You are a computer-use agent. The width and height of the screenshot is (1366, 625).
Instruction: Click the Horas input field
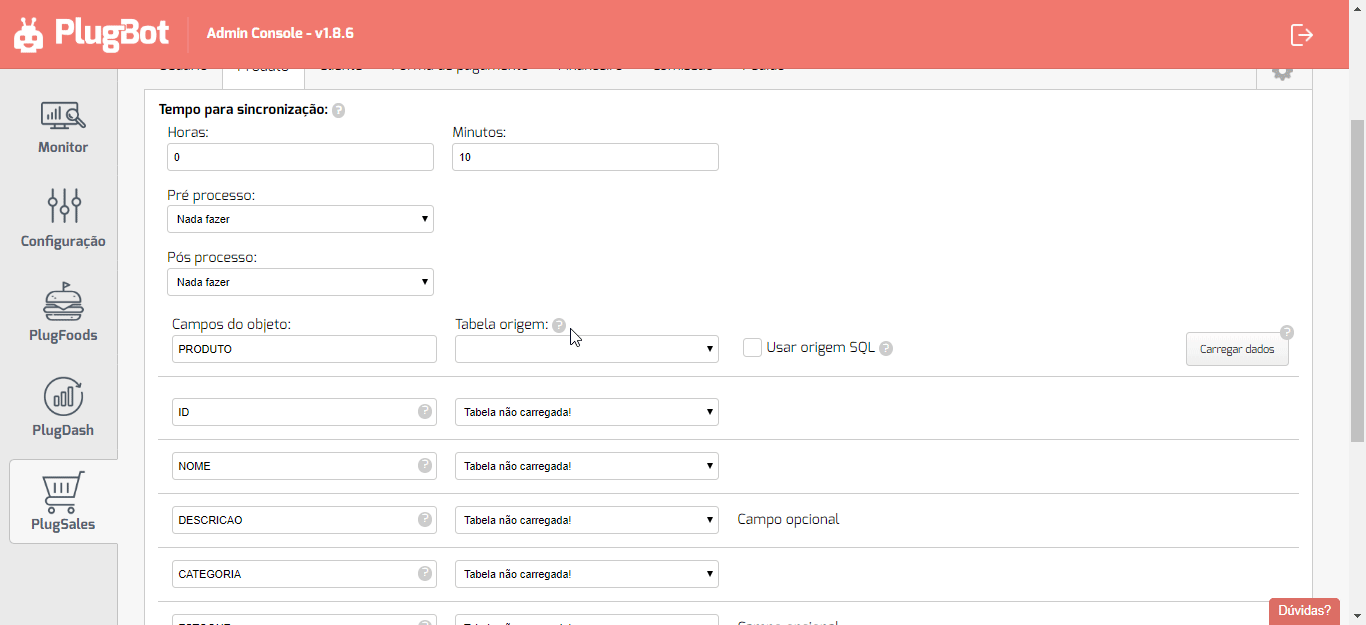(x=300, y=157)
